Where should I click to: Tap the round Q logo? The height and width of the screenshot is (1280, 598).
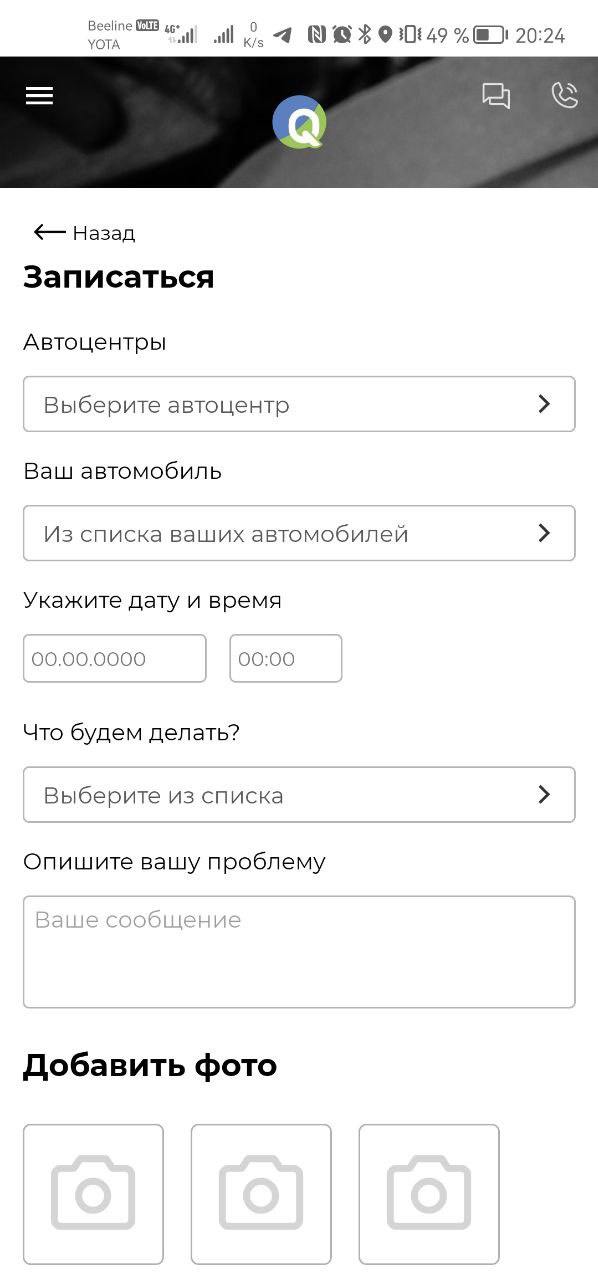pyautogui.click(x=299, y=122)
